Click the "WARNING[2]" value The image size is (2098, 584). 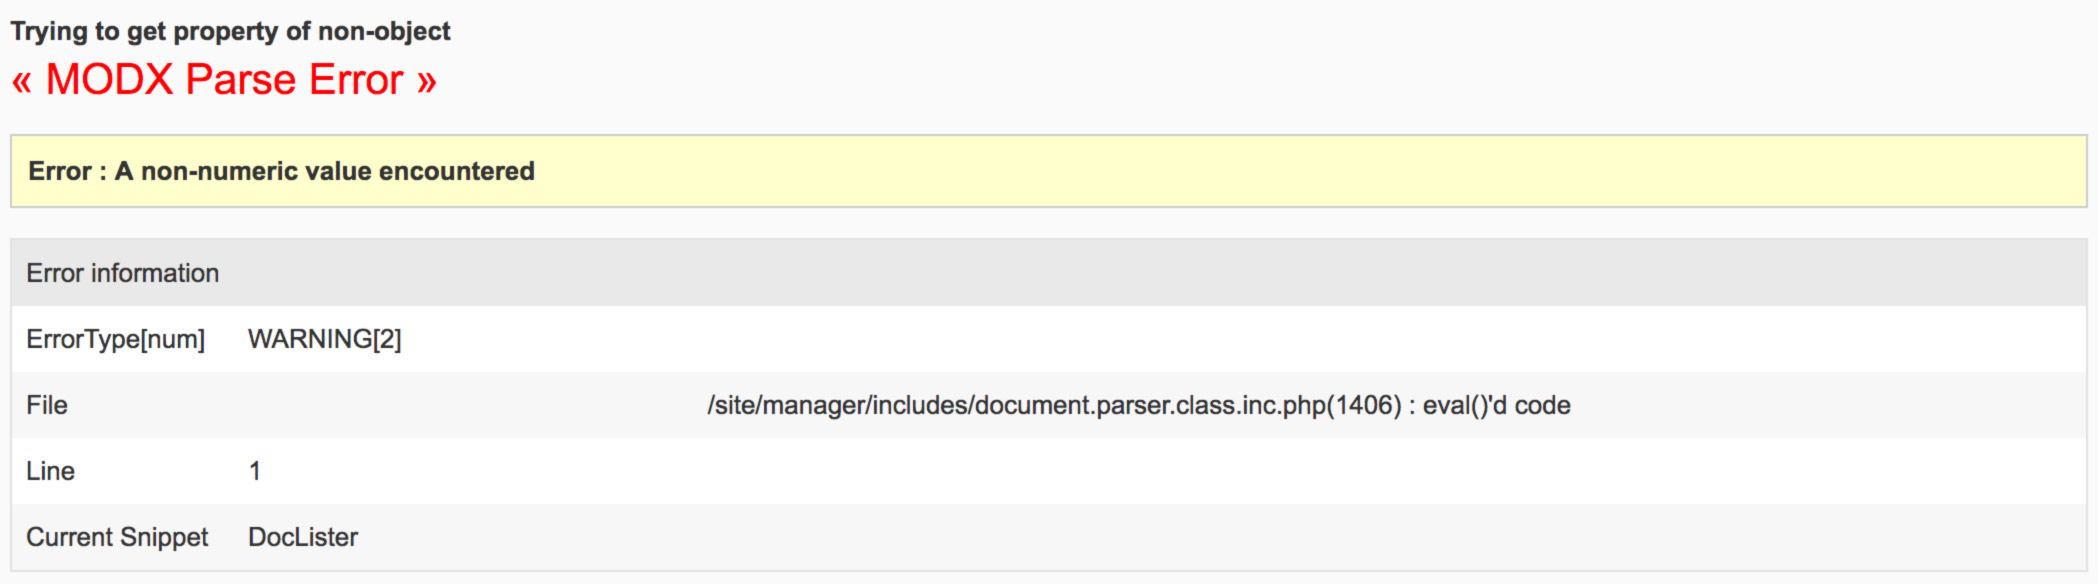point(325,339)
